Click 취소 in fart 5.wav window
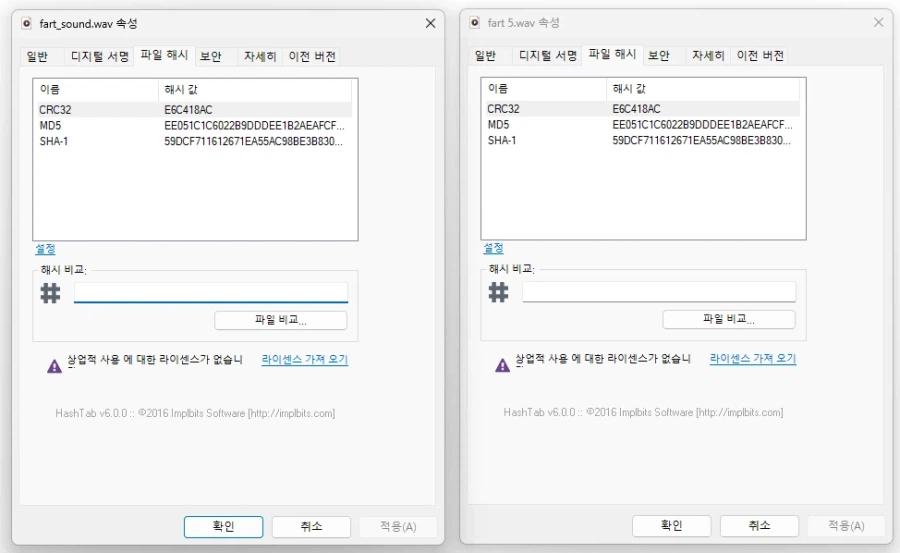The image size is (900, 553). coord(759,525)
